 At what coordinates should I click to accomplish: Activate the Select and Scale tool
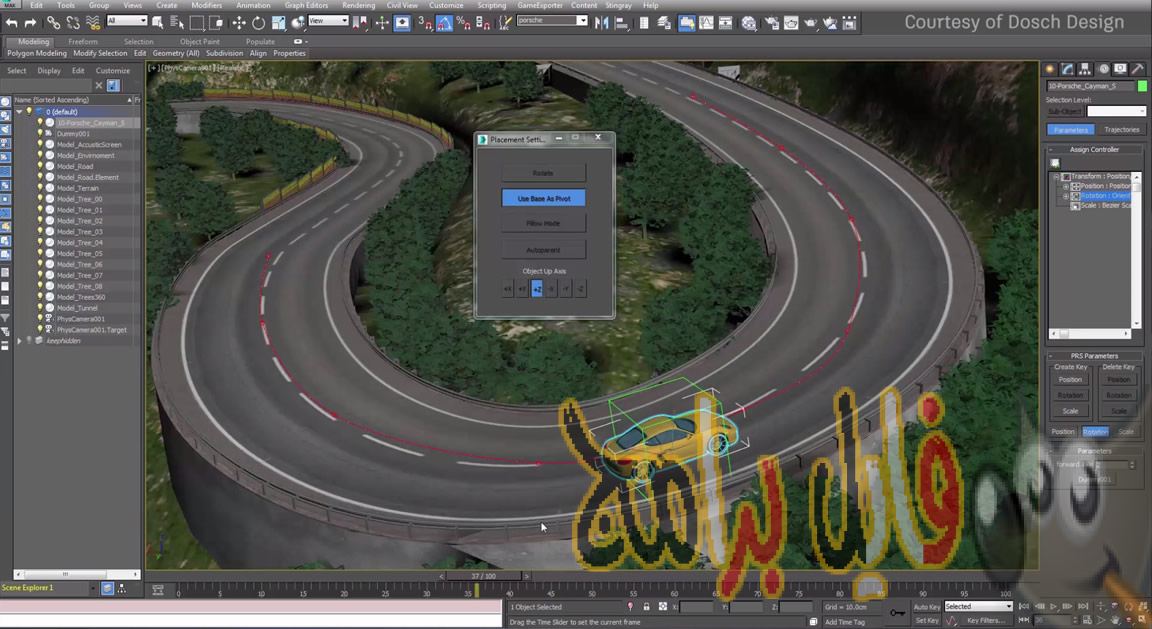[278, 23]
